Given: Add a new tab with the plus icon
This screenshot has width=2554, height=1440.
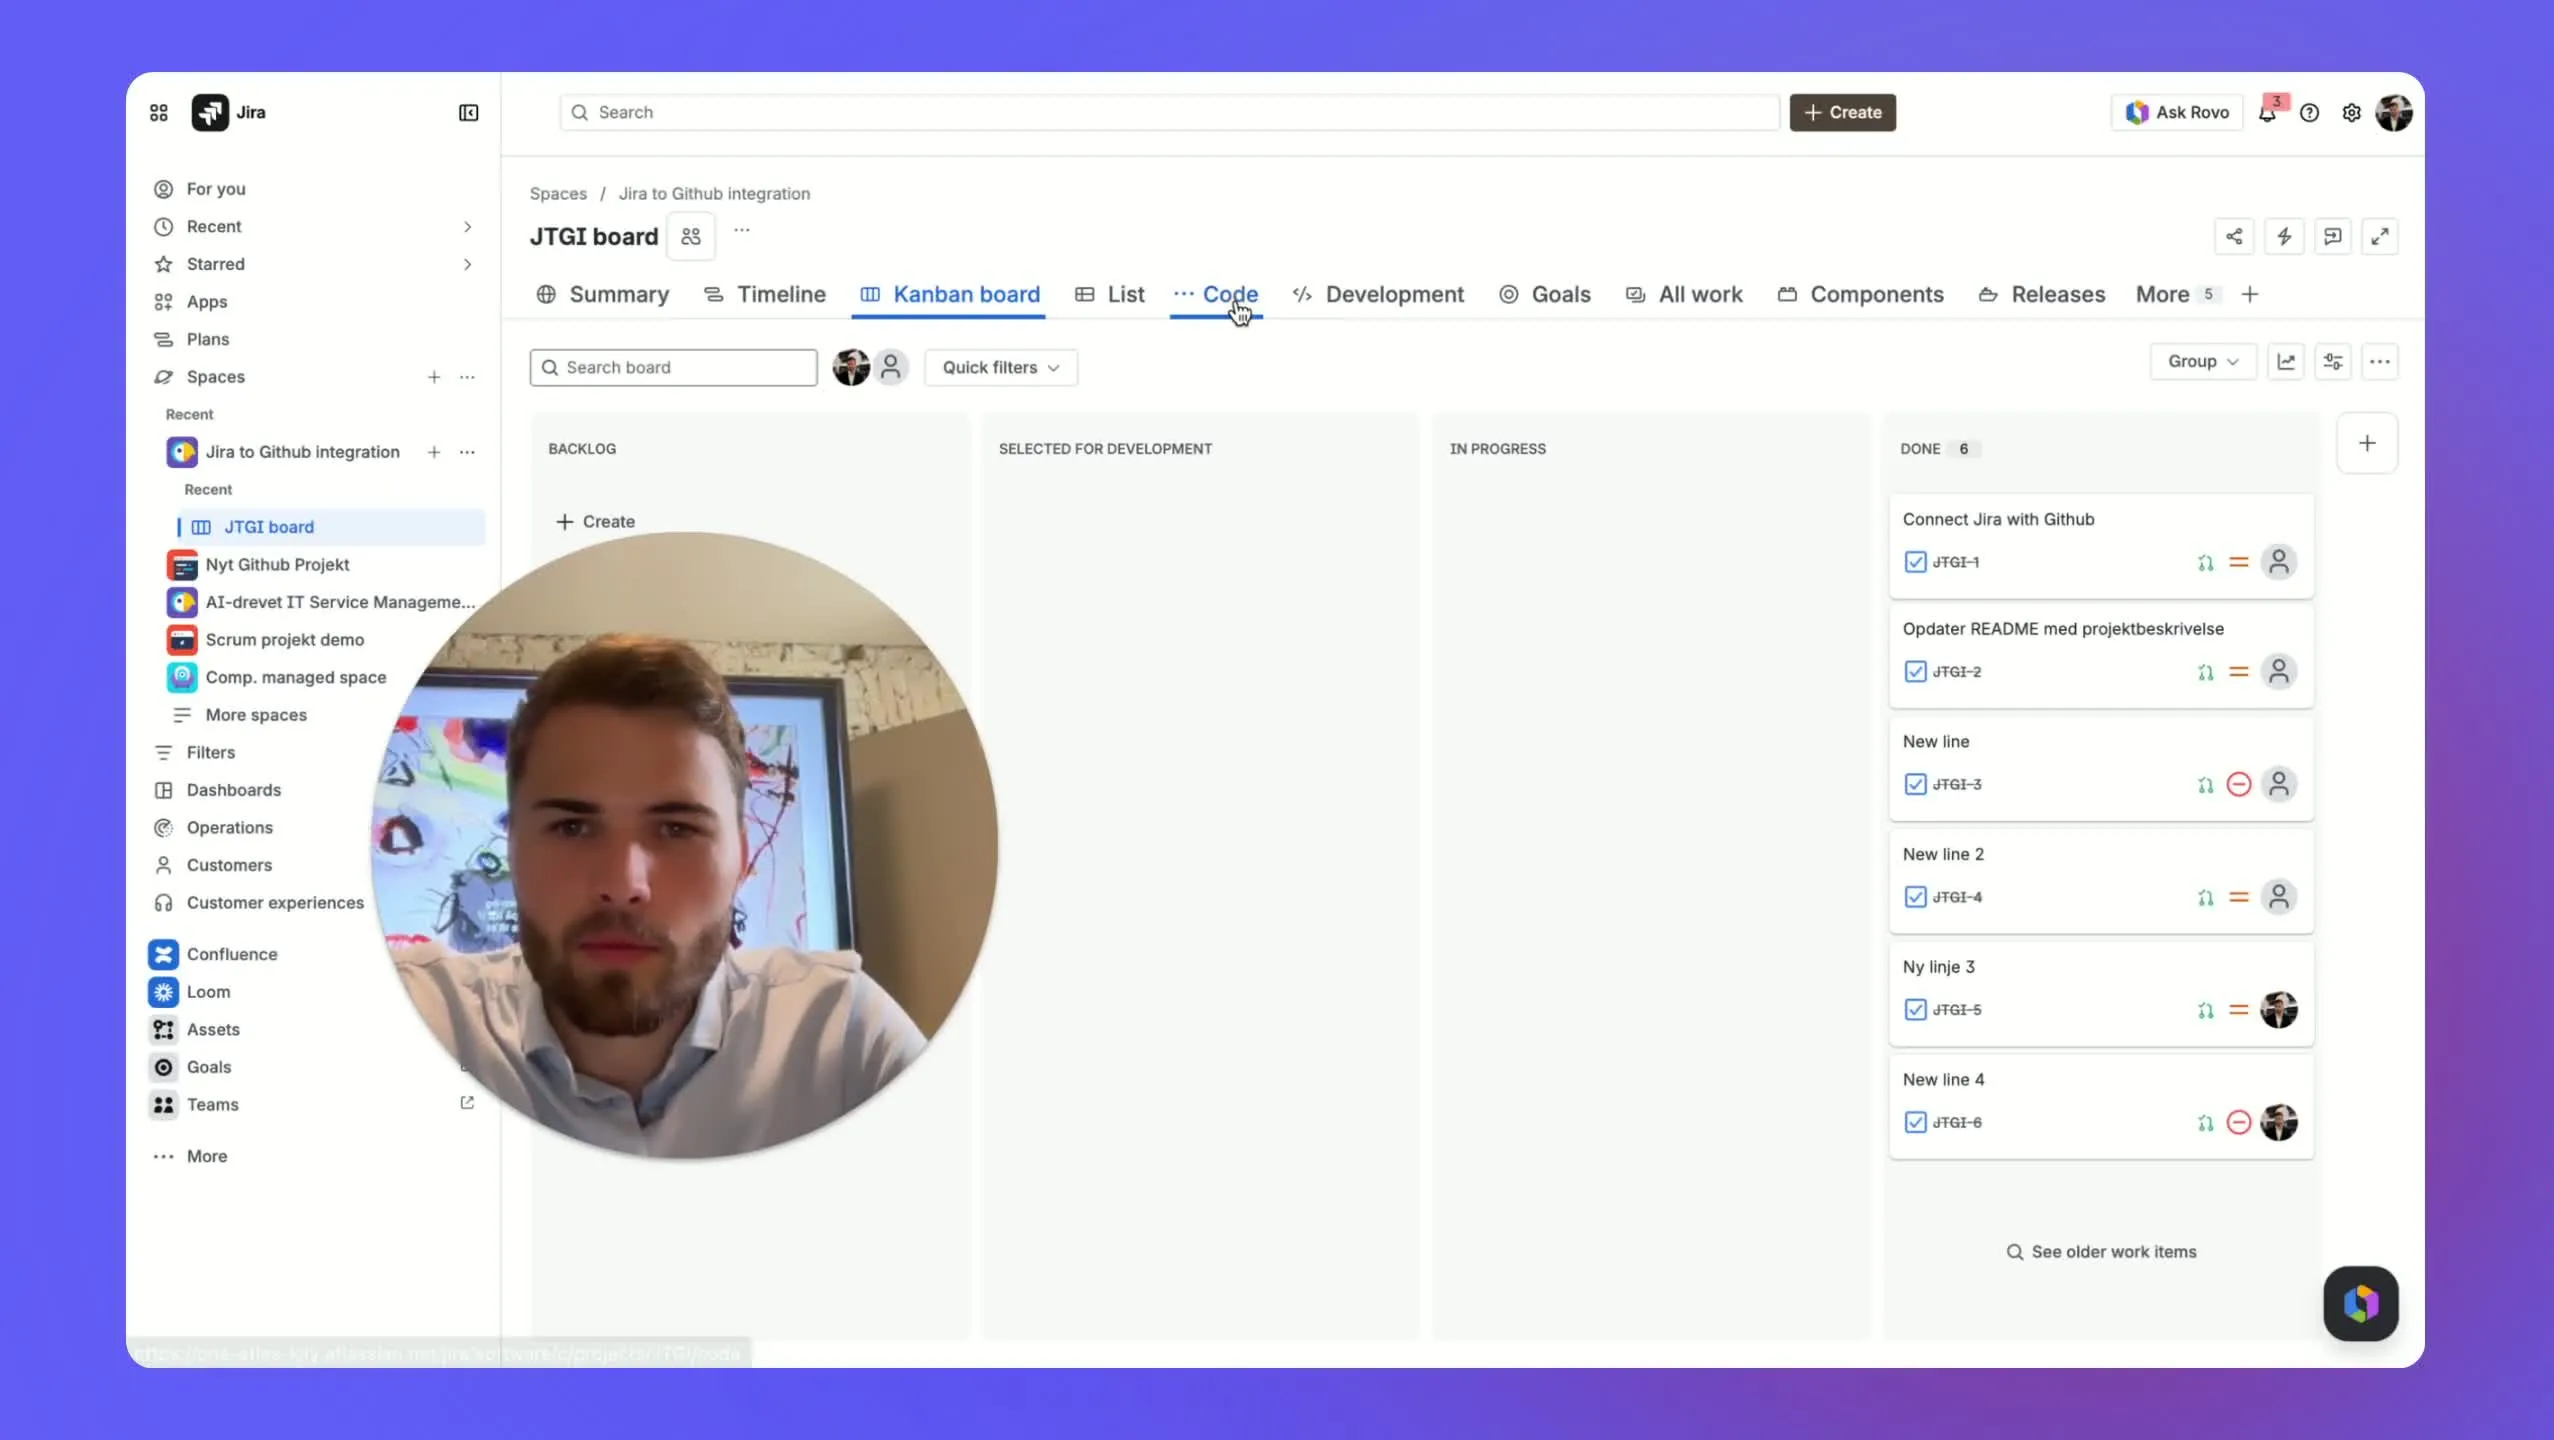Looking at the screenshot, I should [2250, 294].
